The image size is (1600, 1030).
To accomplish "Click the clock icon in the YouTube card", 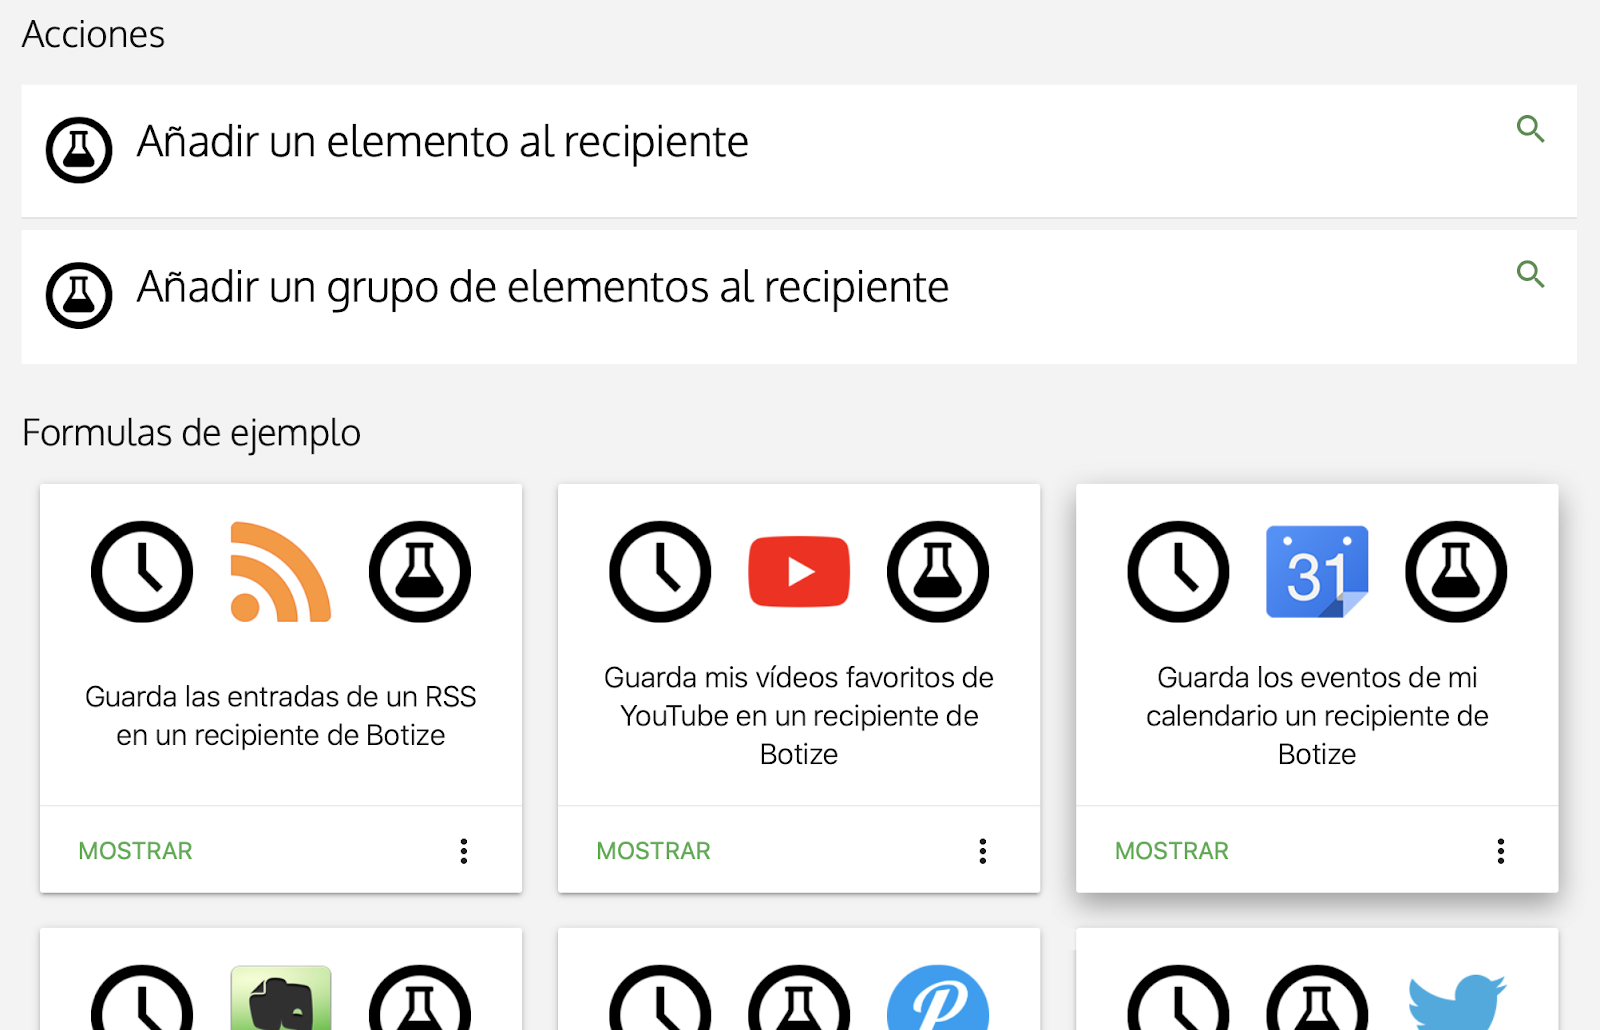I will pos(660,572).
